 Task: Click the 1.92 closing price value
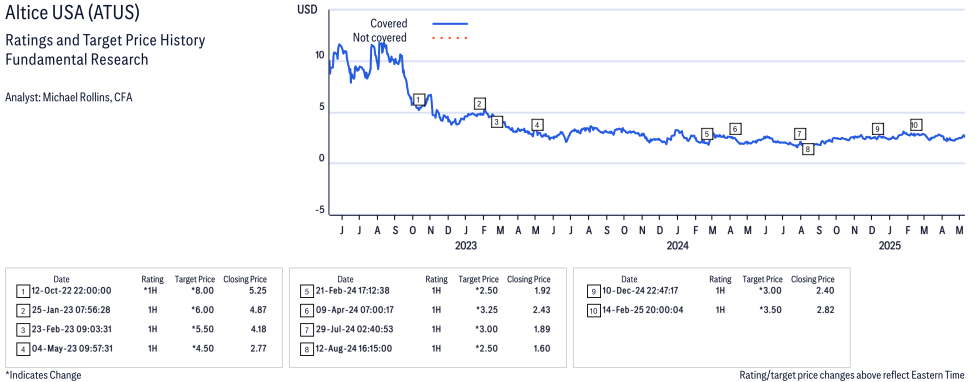pos(541,291)
